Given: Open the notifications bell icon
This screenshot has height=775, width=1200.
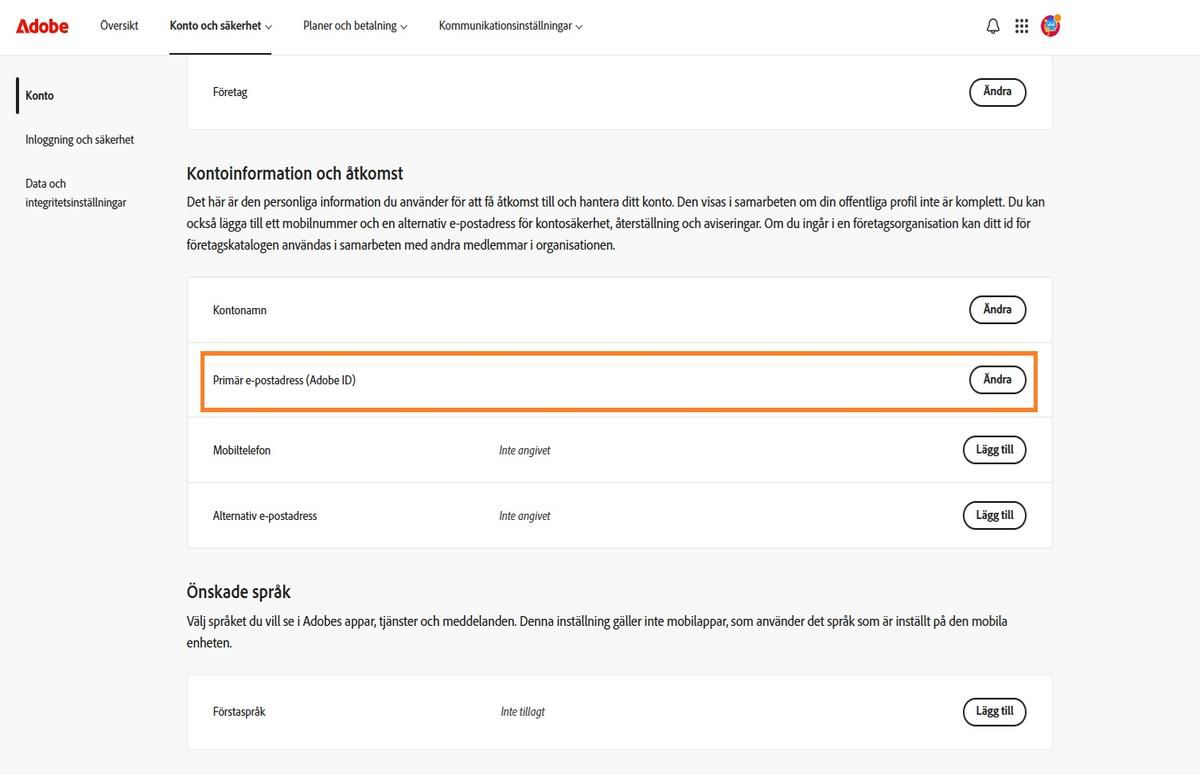Looking at the screenshot, I should click(993, 26).
